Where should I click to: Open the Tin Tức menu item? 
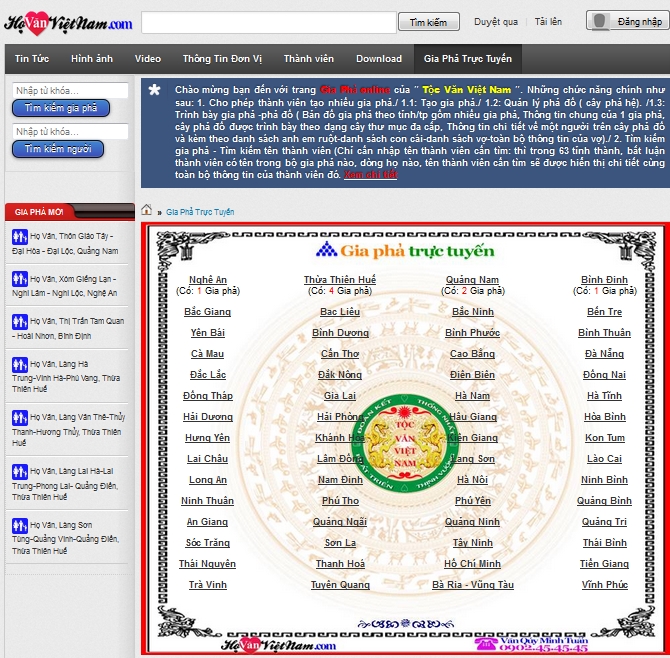click(32, 59)
